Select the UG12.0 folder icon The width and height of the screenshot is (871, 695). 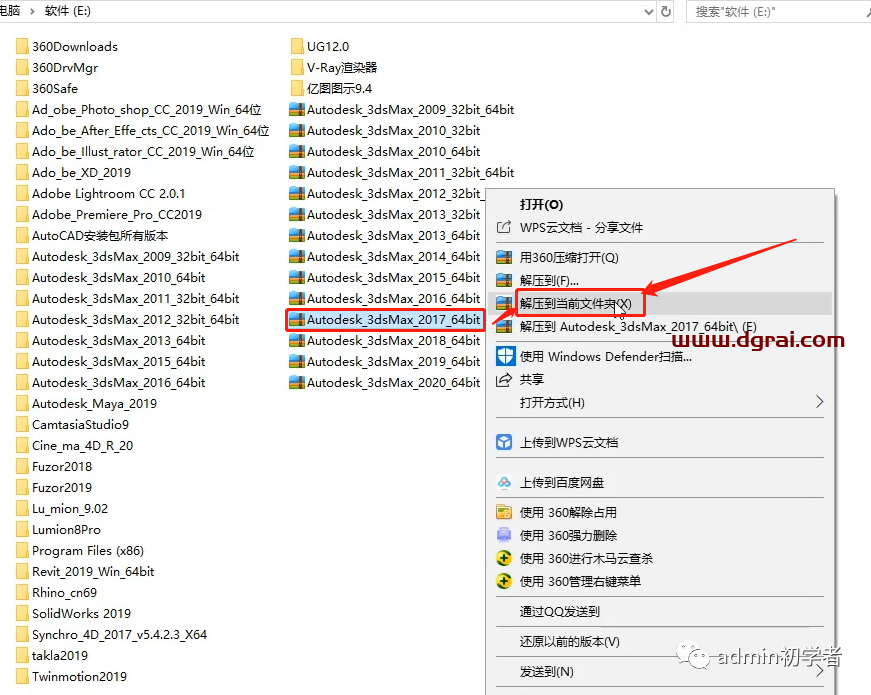pyautogui.click(x=297, y=47)
